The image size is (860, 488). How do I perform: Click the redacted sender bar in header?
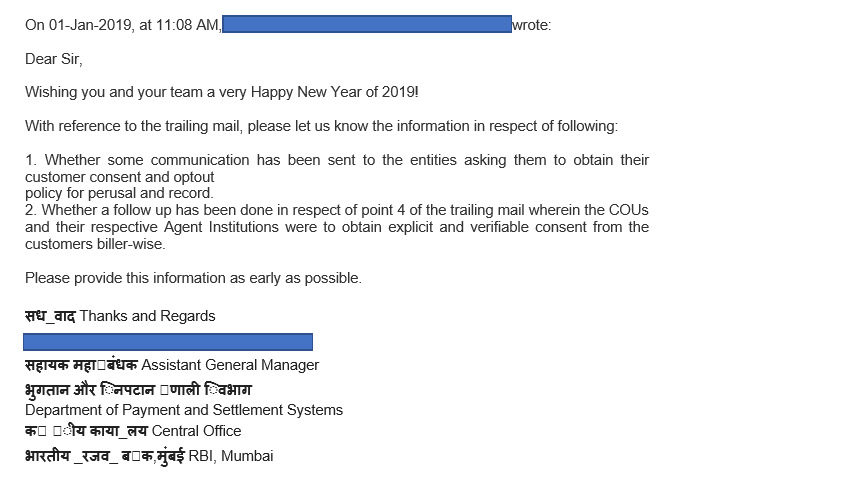366,25
